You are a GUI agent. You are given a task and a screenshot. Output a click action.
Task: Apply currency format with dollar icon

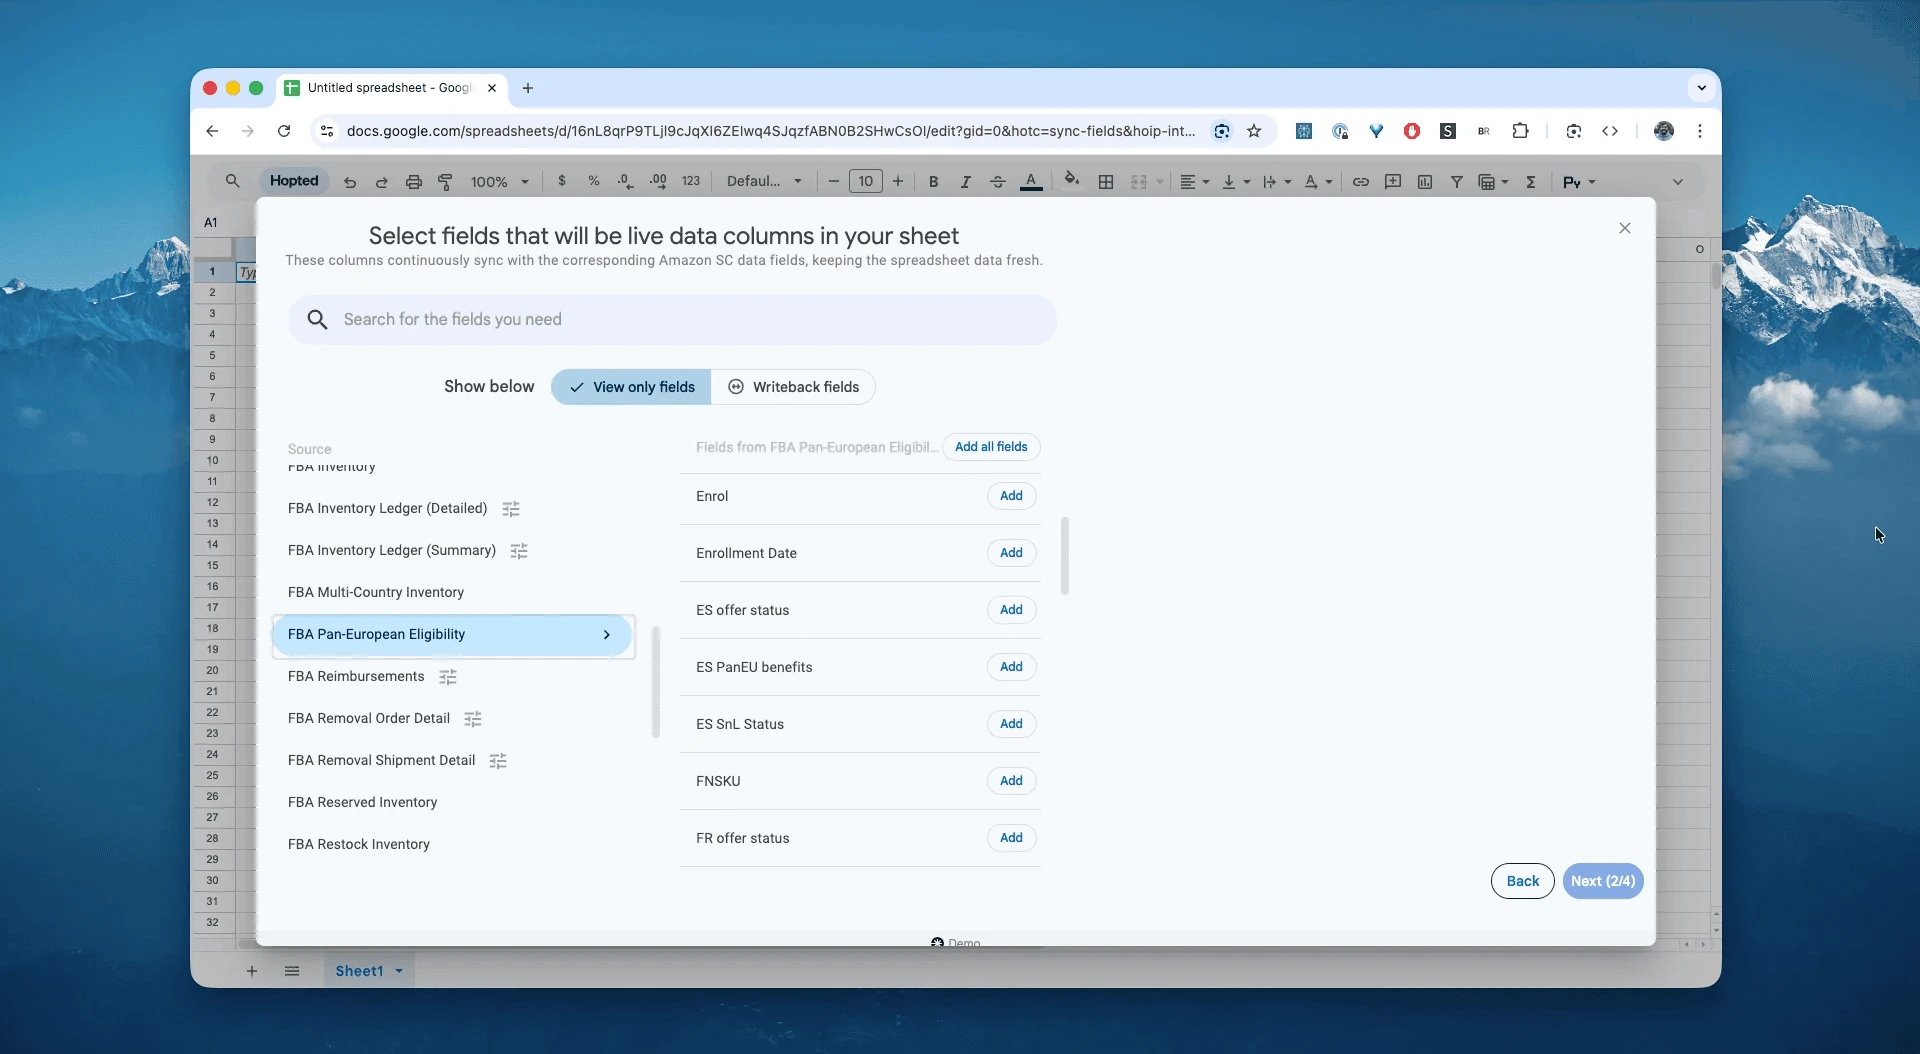coord(562,181)
